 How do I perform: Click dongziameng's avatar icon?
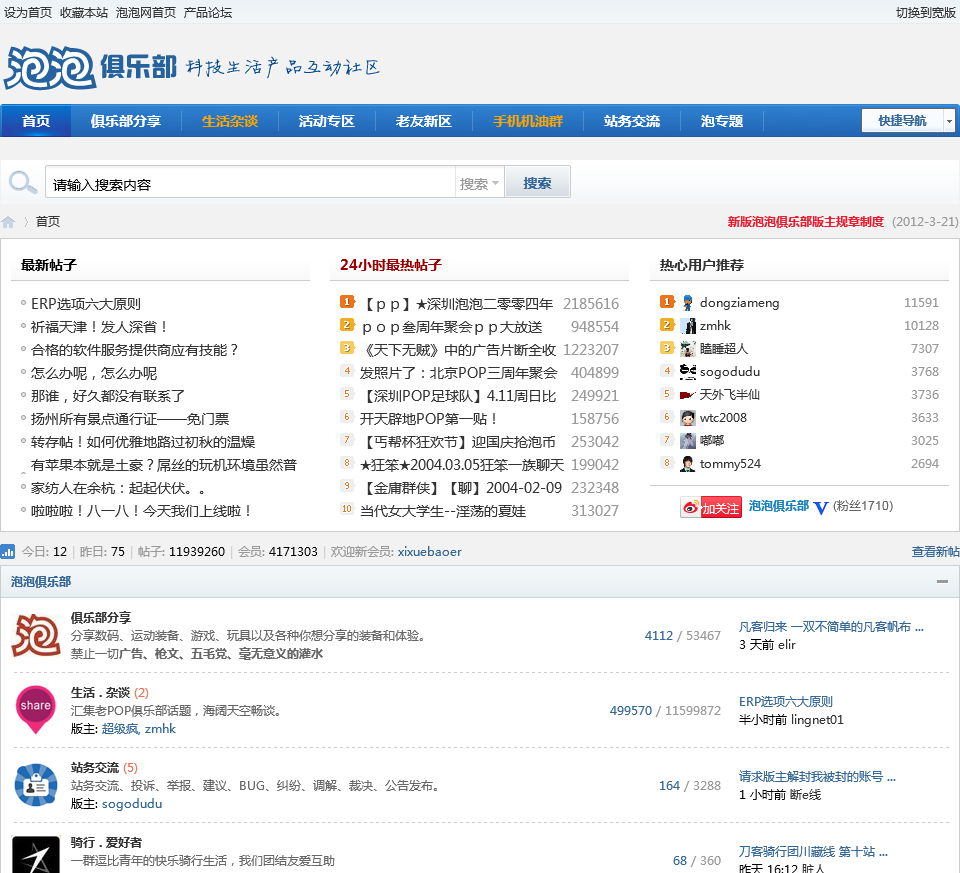tap(688, 302)
